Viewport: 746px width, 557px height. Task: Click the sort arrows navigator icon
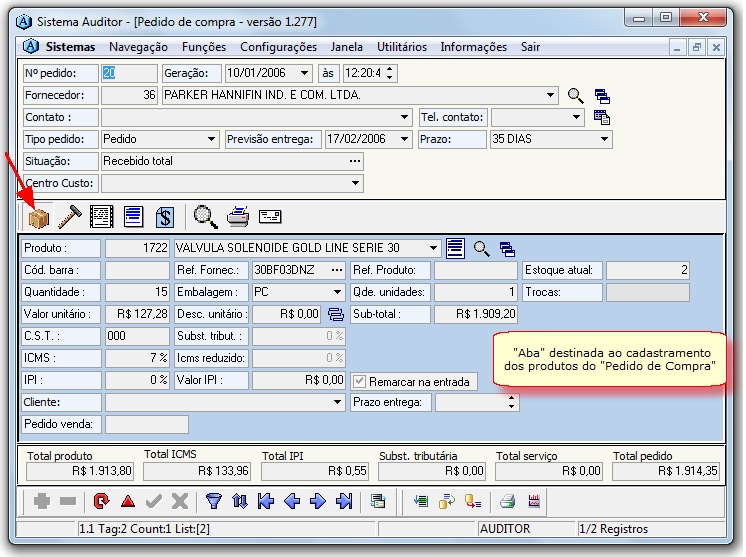(x=240, y=501)
